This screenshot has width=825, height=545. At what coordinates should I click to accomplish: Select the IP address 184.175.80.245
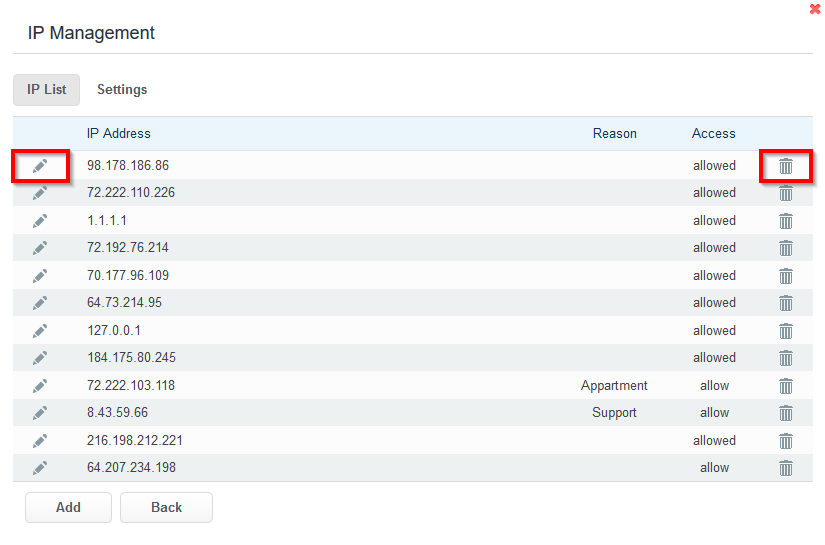click(x=132, y=357)
